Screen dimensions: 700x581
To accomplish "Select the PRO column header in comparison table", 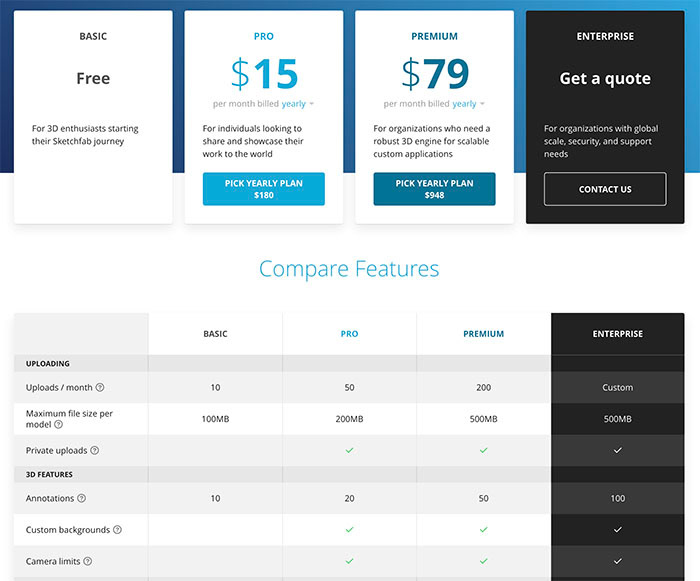I will 350,334.
